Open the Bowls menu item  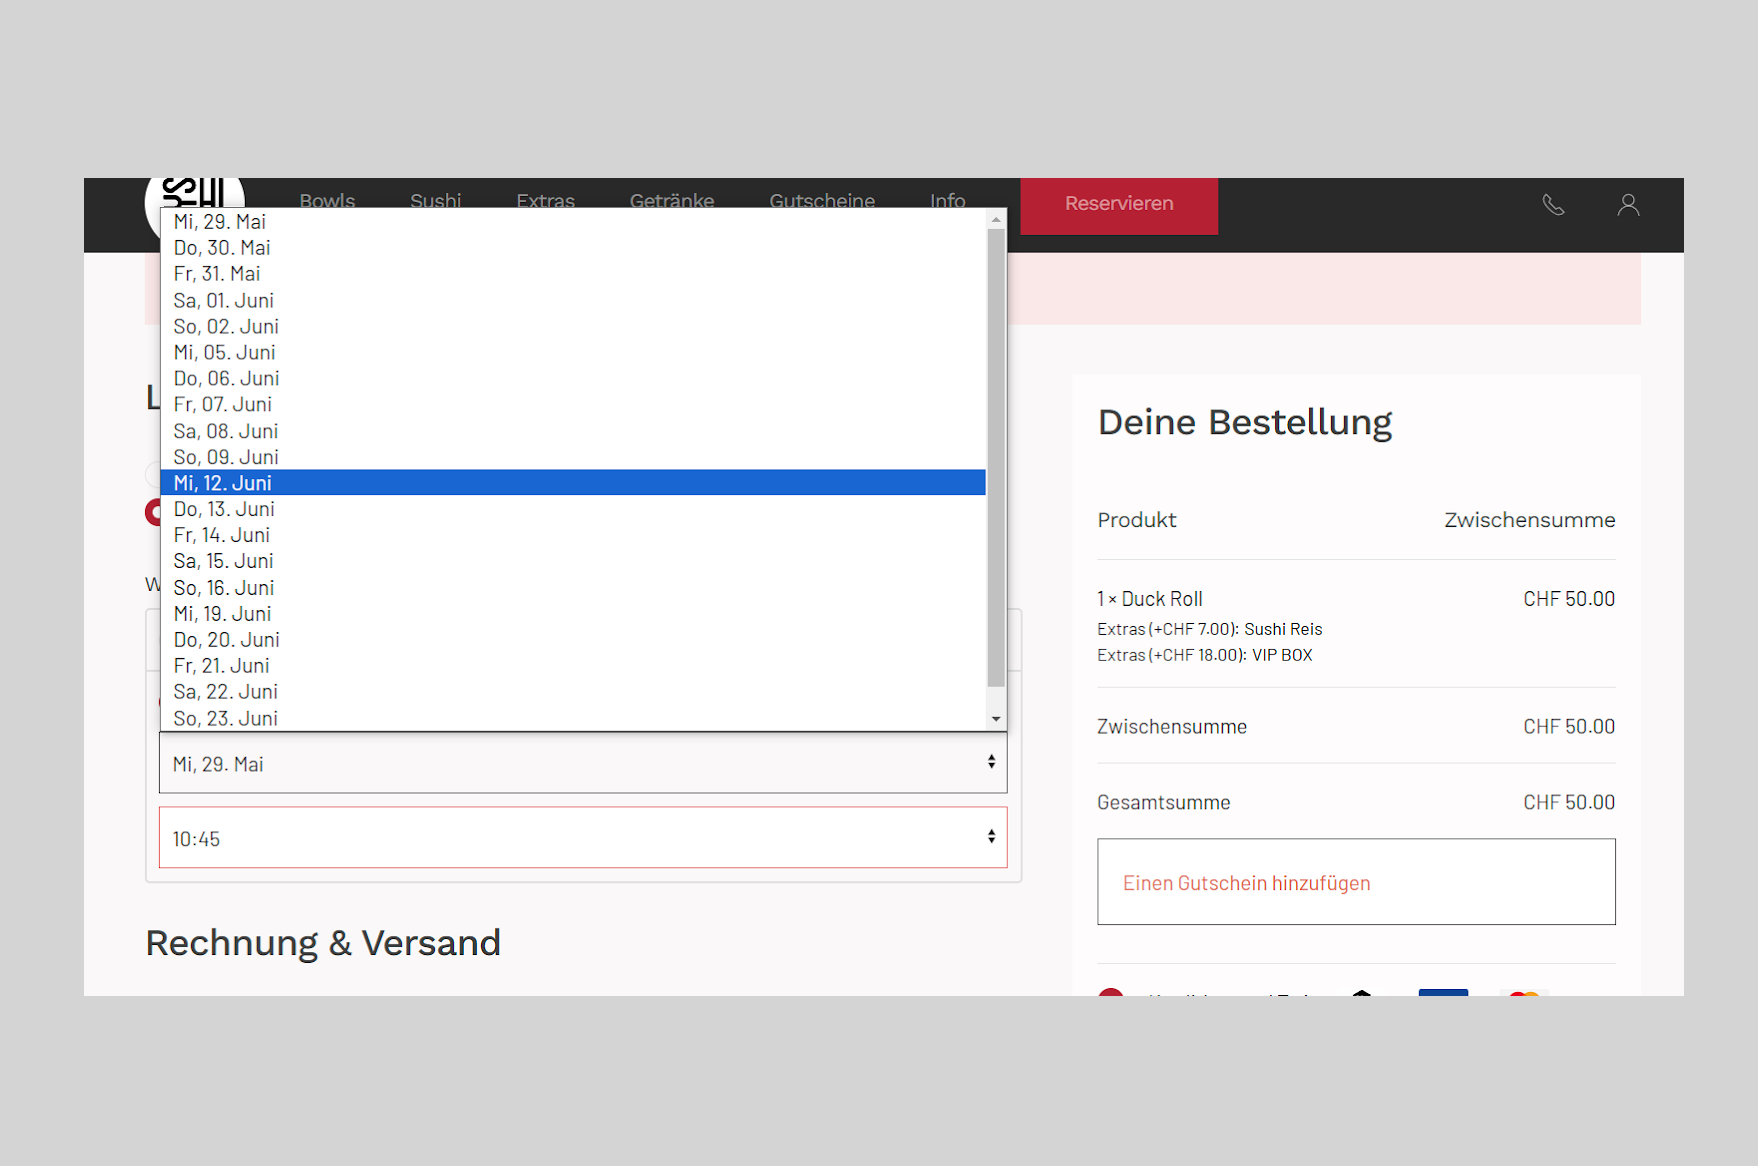pyautogui.click(x=327, y=200)
